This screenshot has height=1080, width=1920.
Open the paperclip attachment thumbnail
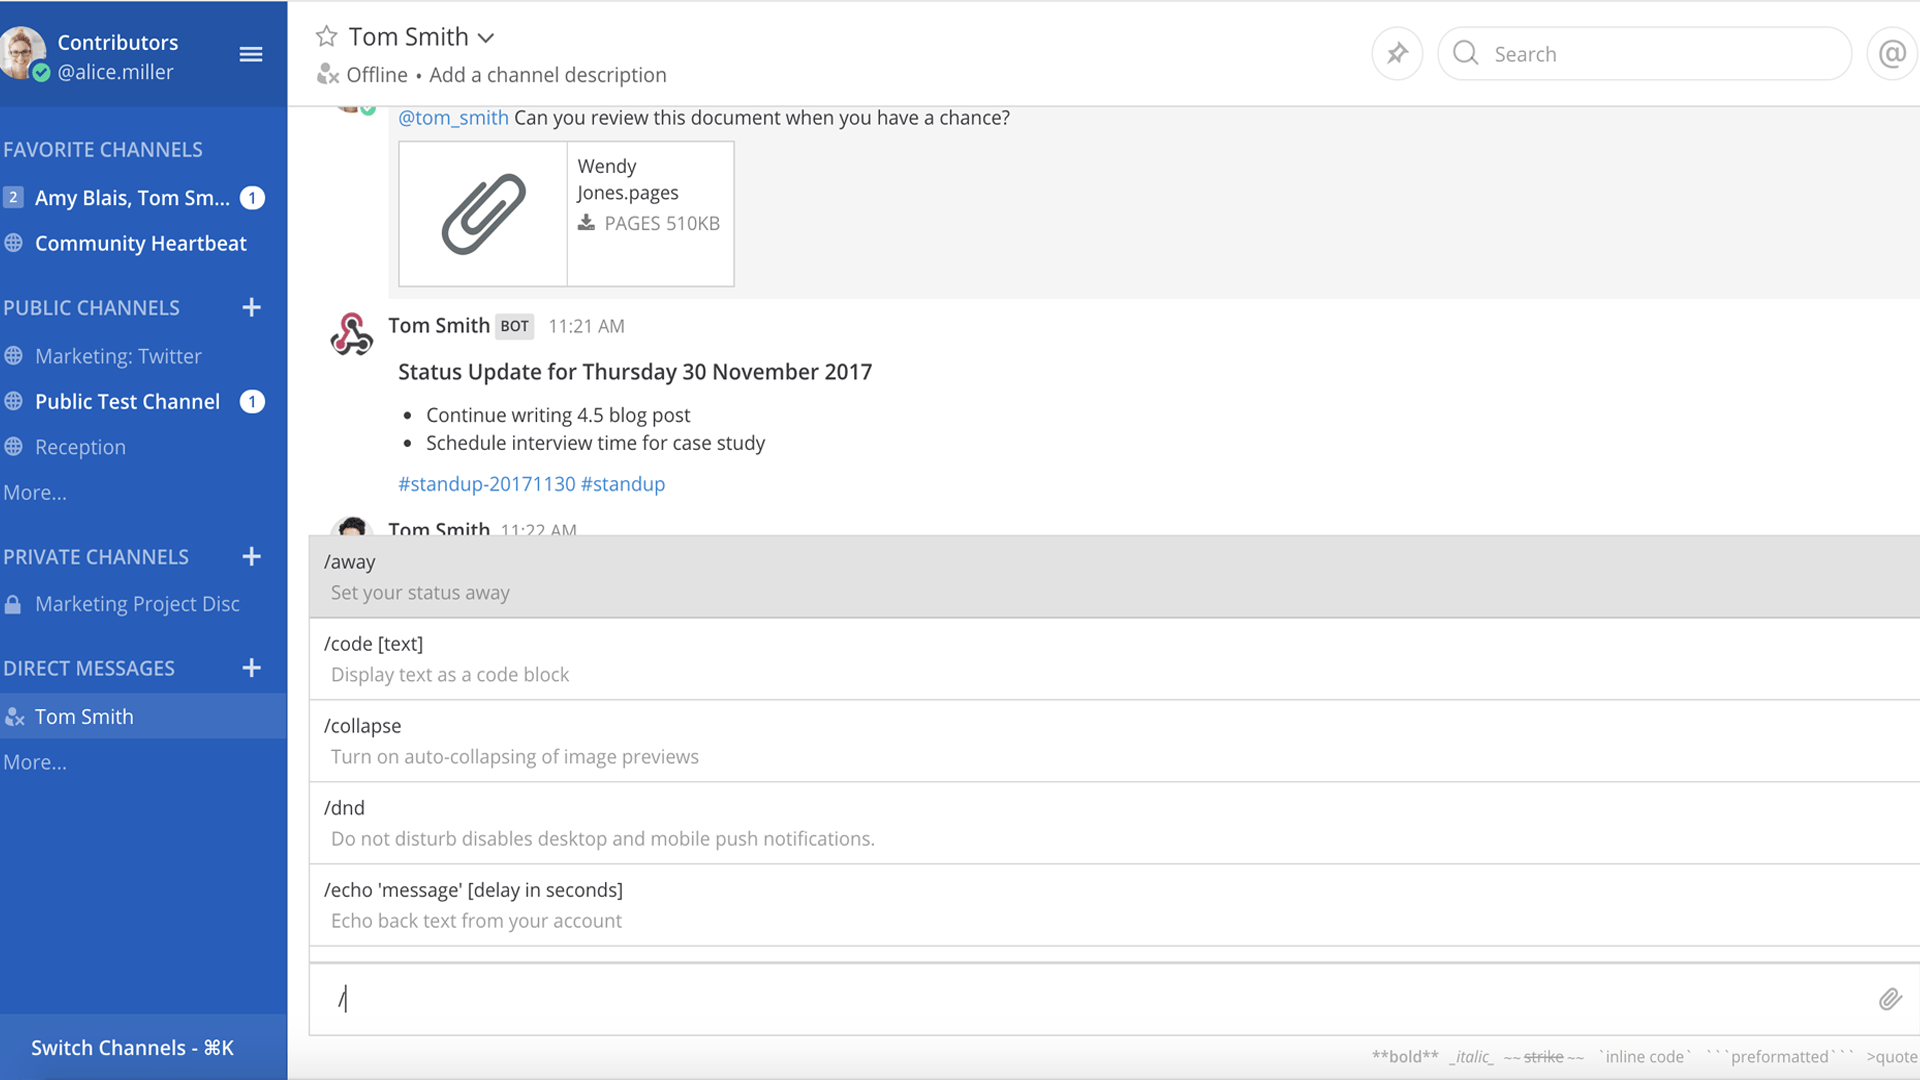pyautogui.click(x=483, y=214)
